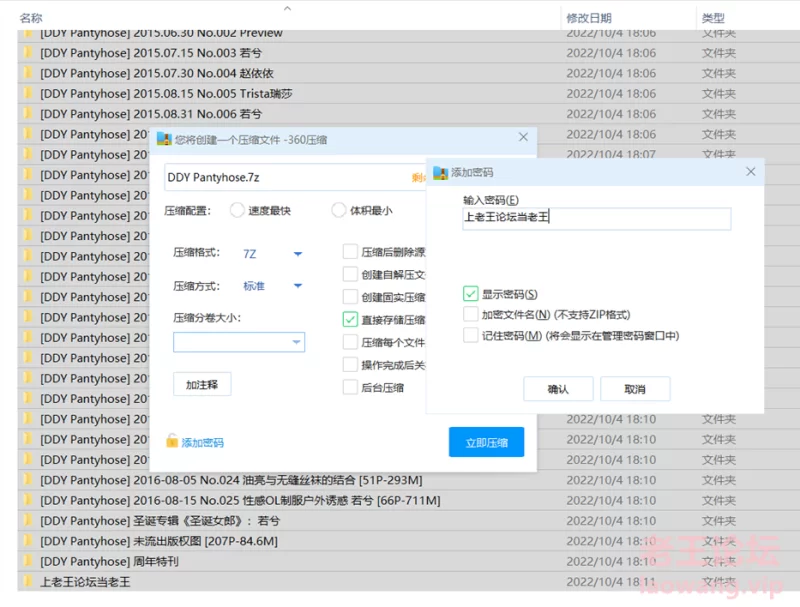The height and width of the screenshot is (607, 800).
Task: Select the 体积最小 radio option
Action: tap(339, 210)
